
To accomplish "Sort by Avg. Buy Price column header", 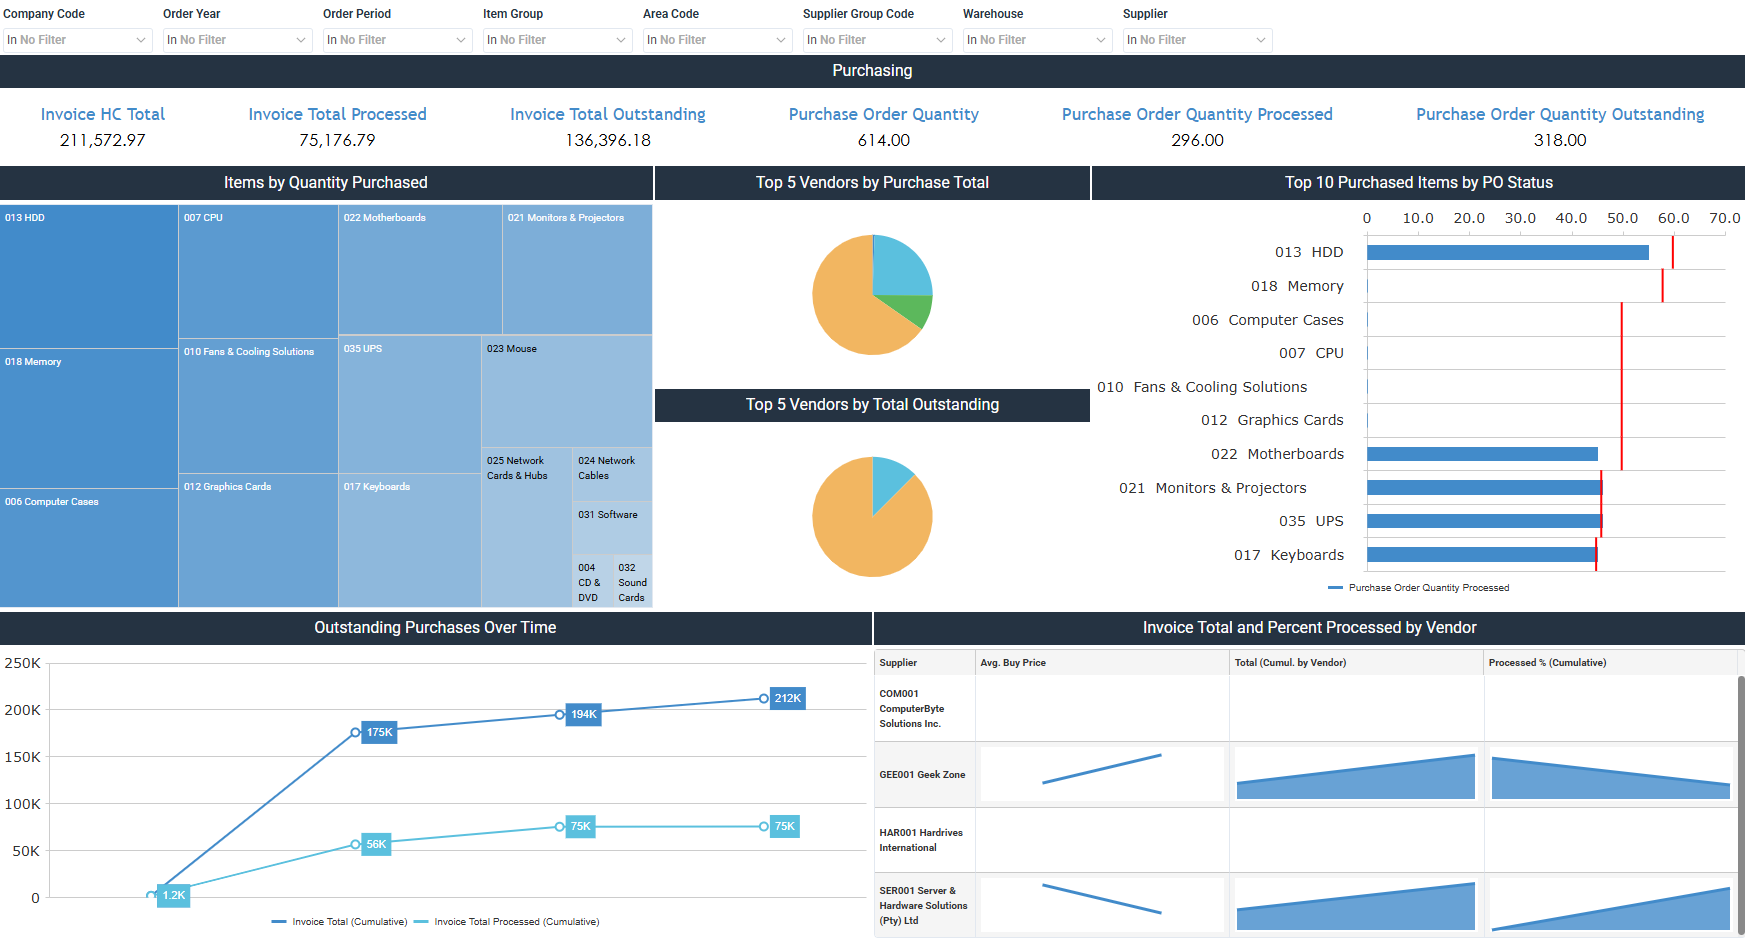I will coord(1102,663).
